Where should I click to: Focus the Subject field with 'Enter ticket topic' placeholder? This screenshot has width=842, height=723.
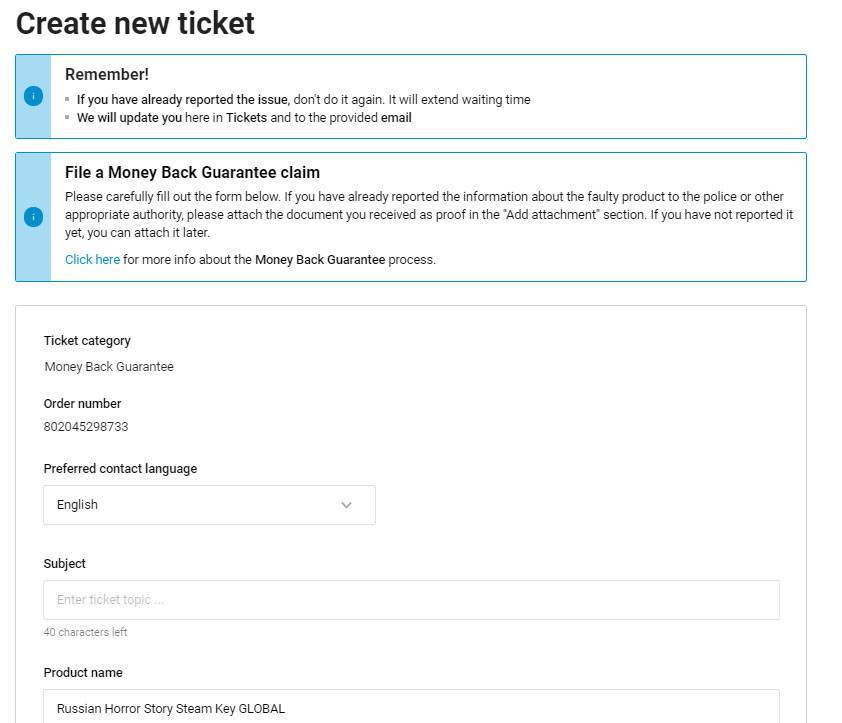(x=411, y=600)
